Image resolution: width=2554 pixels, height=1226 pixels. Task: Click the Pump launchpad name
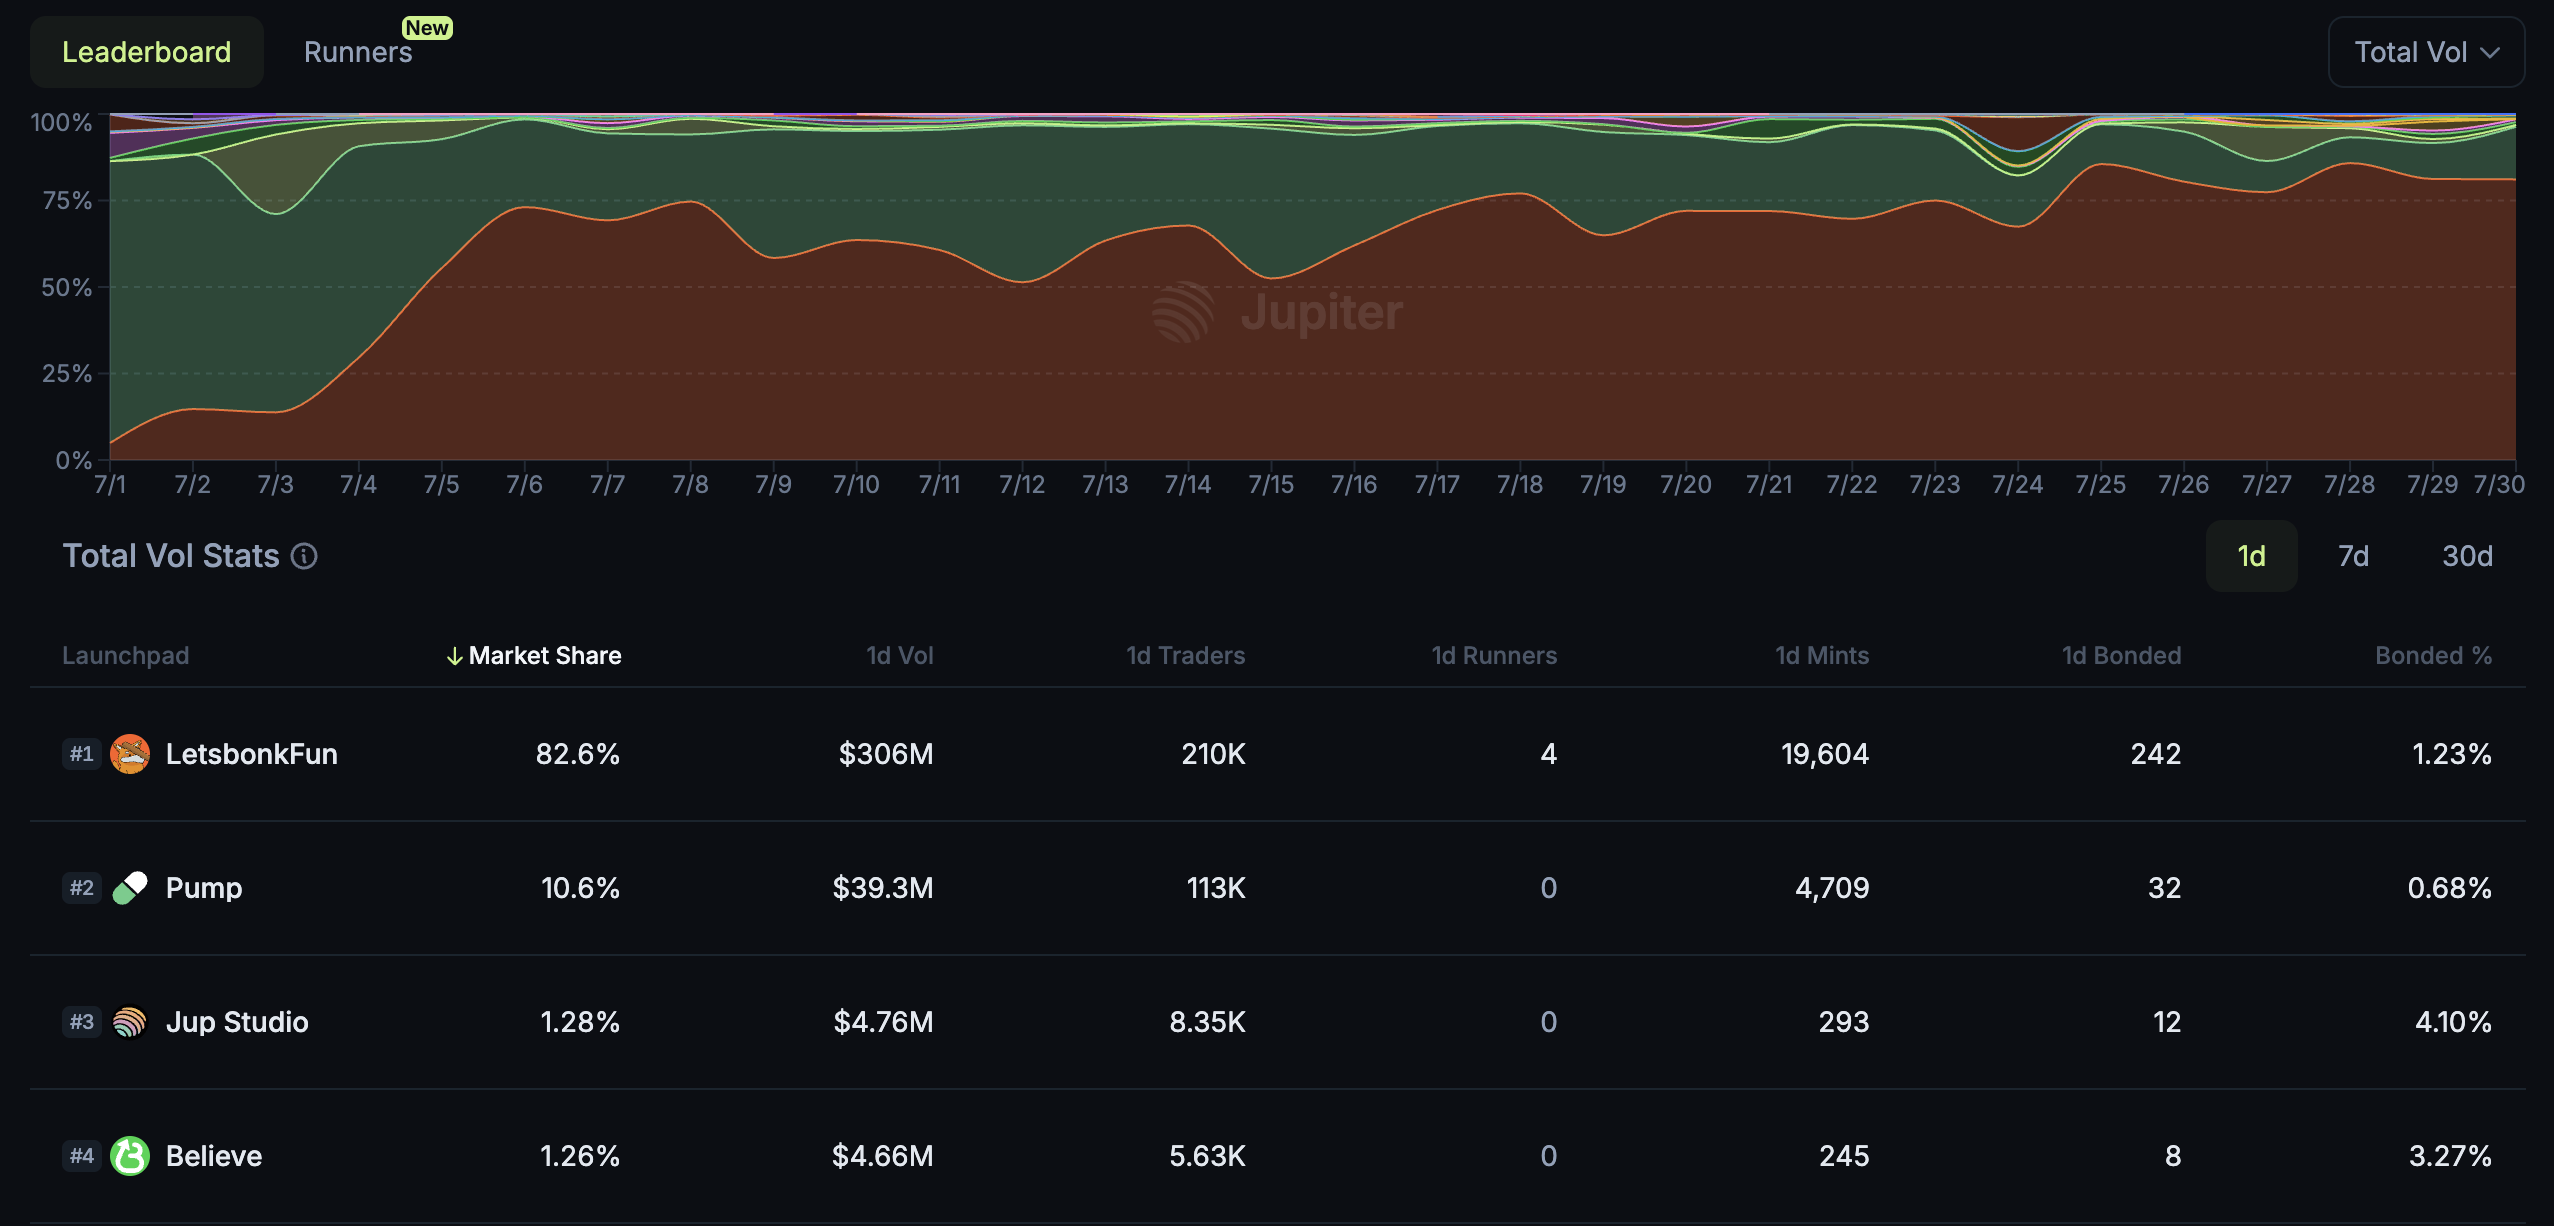(204, 888)
